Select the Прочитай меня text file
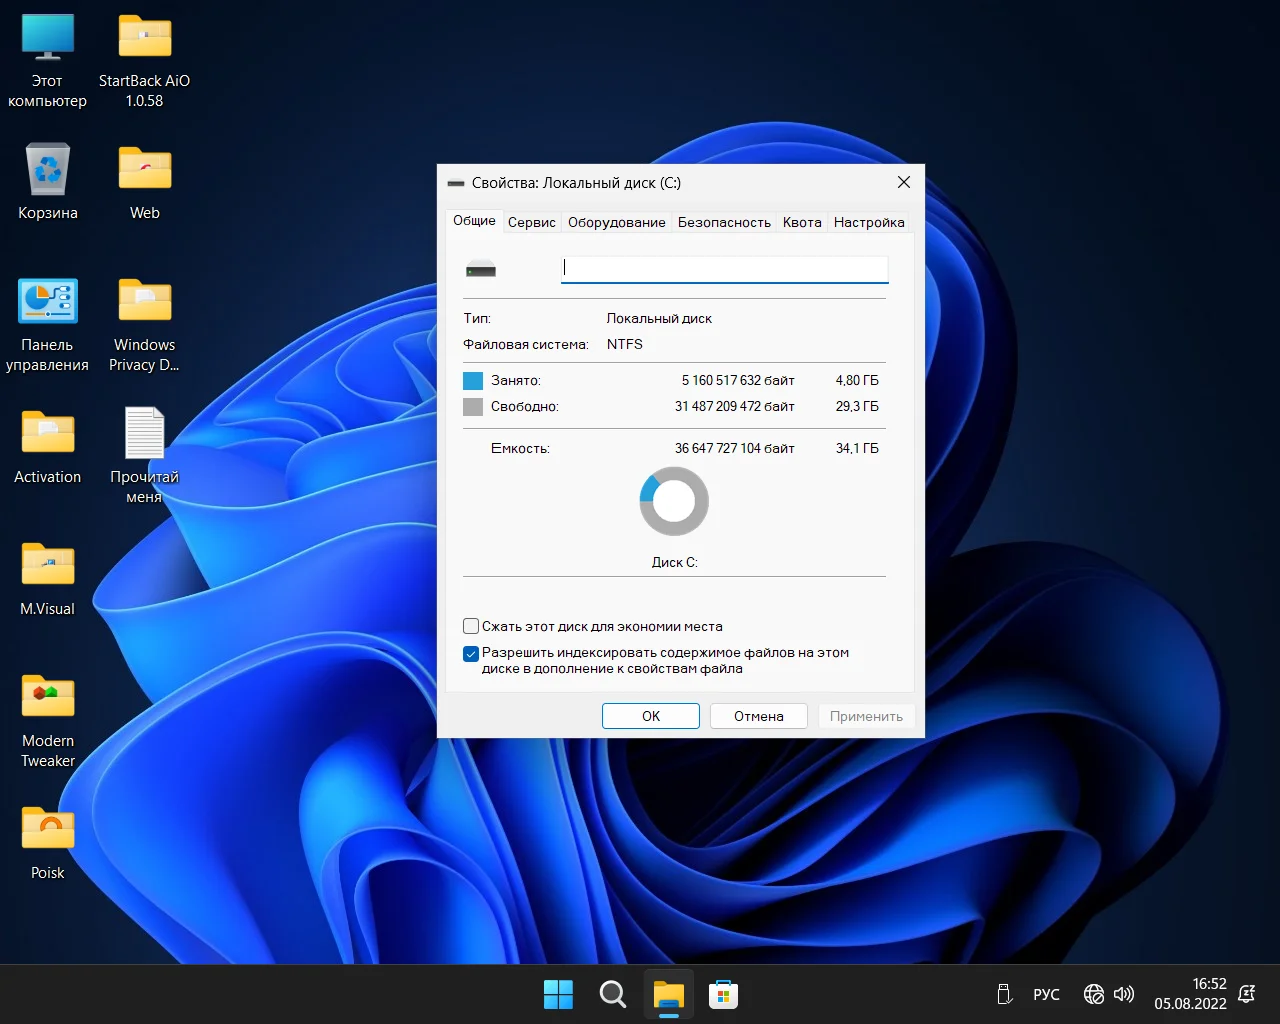The height and width of the screenshot is (1024, 1280). (144, 455)
